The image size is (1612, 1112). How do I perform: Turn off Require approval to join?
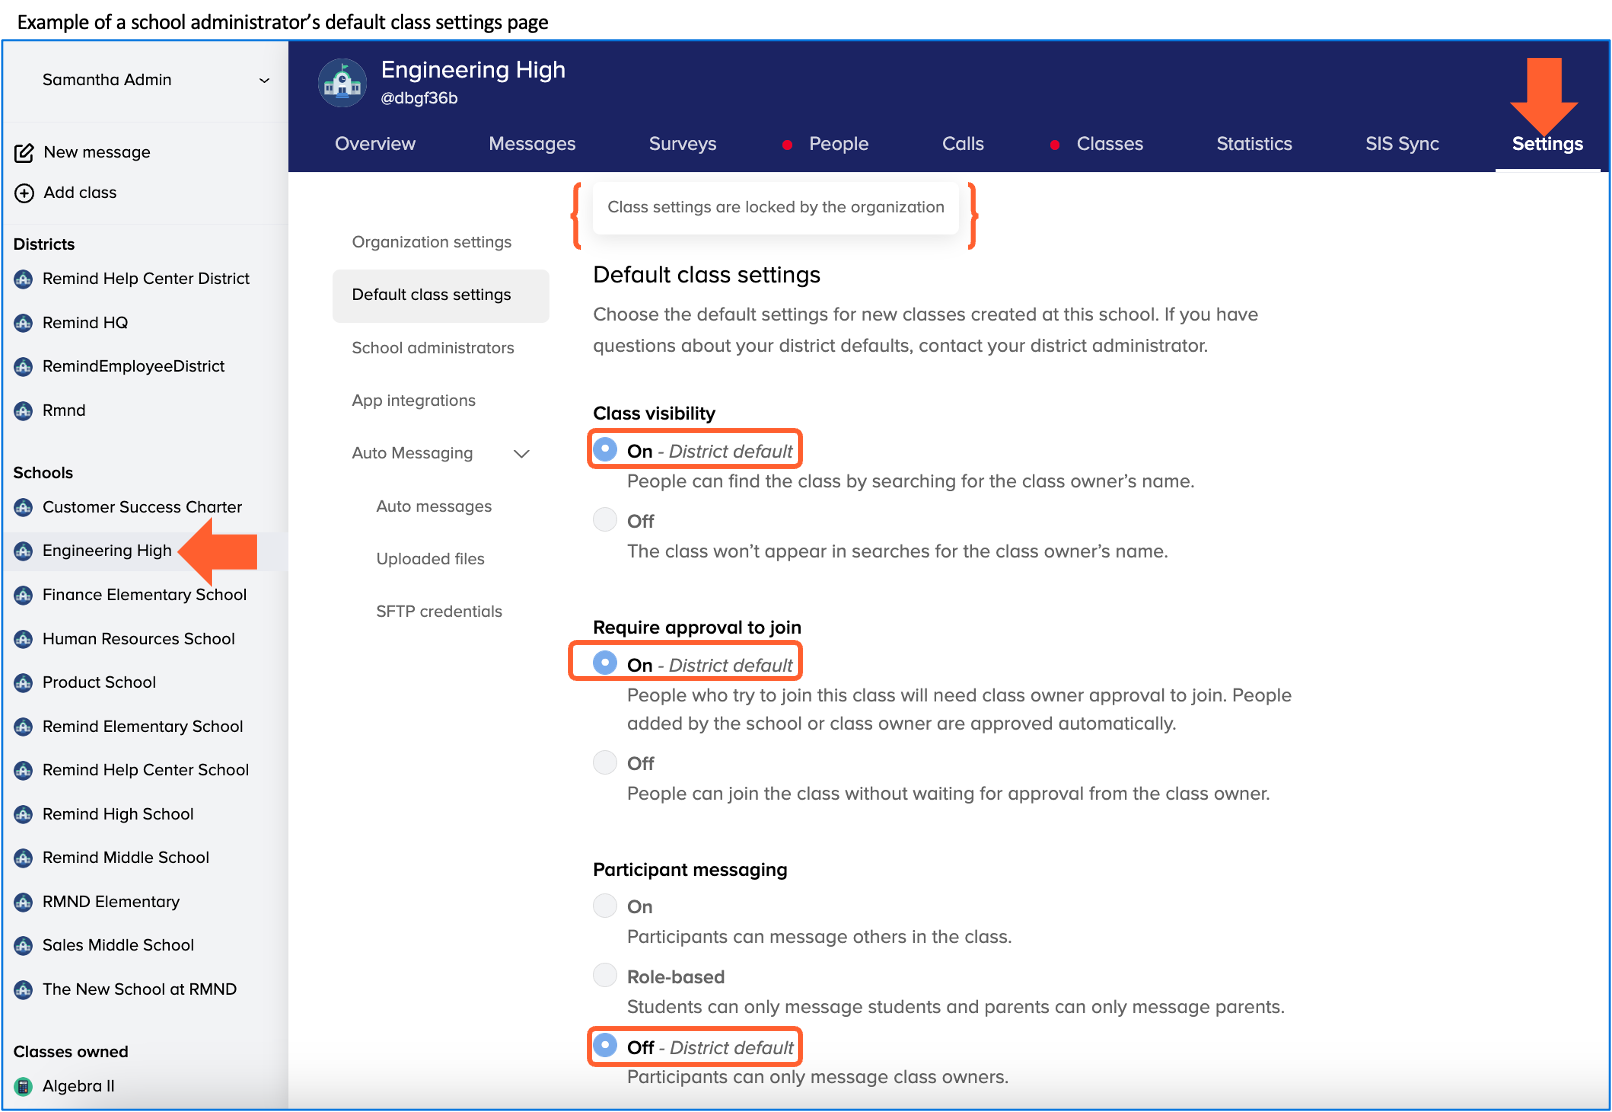(605, 763)
